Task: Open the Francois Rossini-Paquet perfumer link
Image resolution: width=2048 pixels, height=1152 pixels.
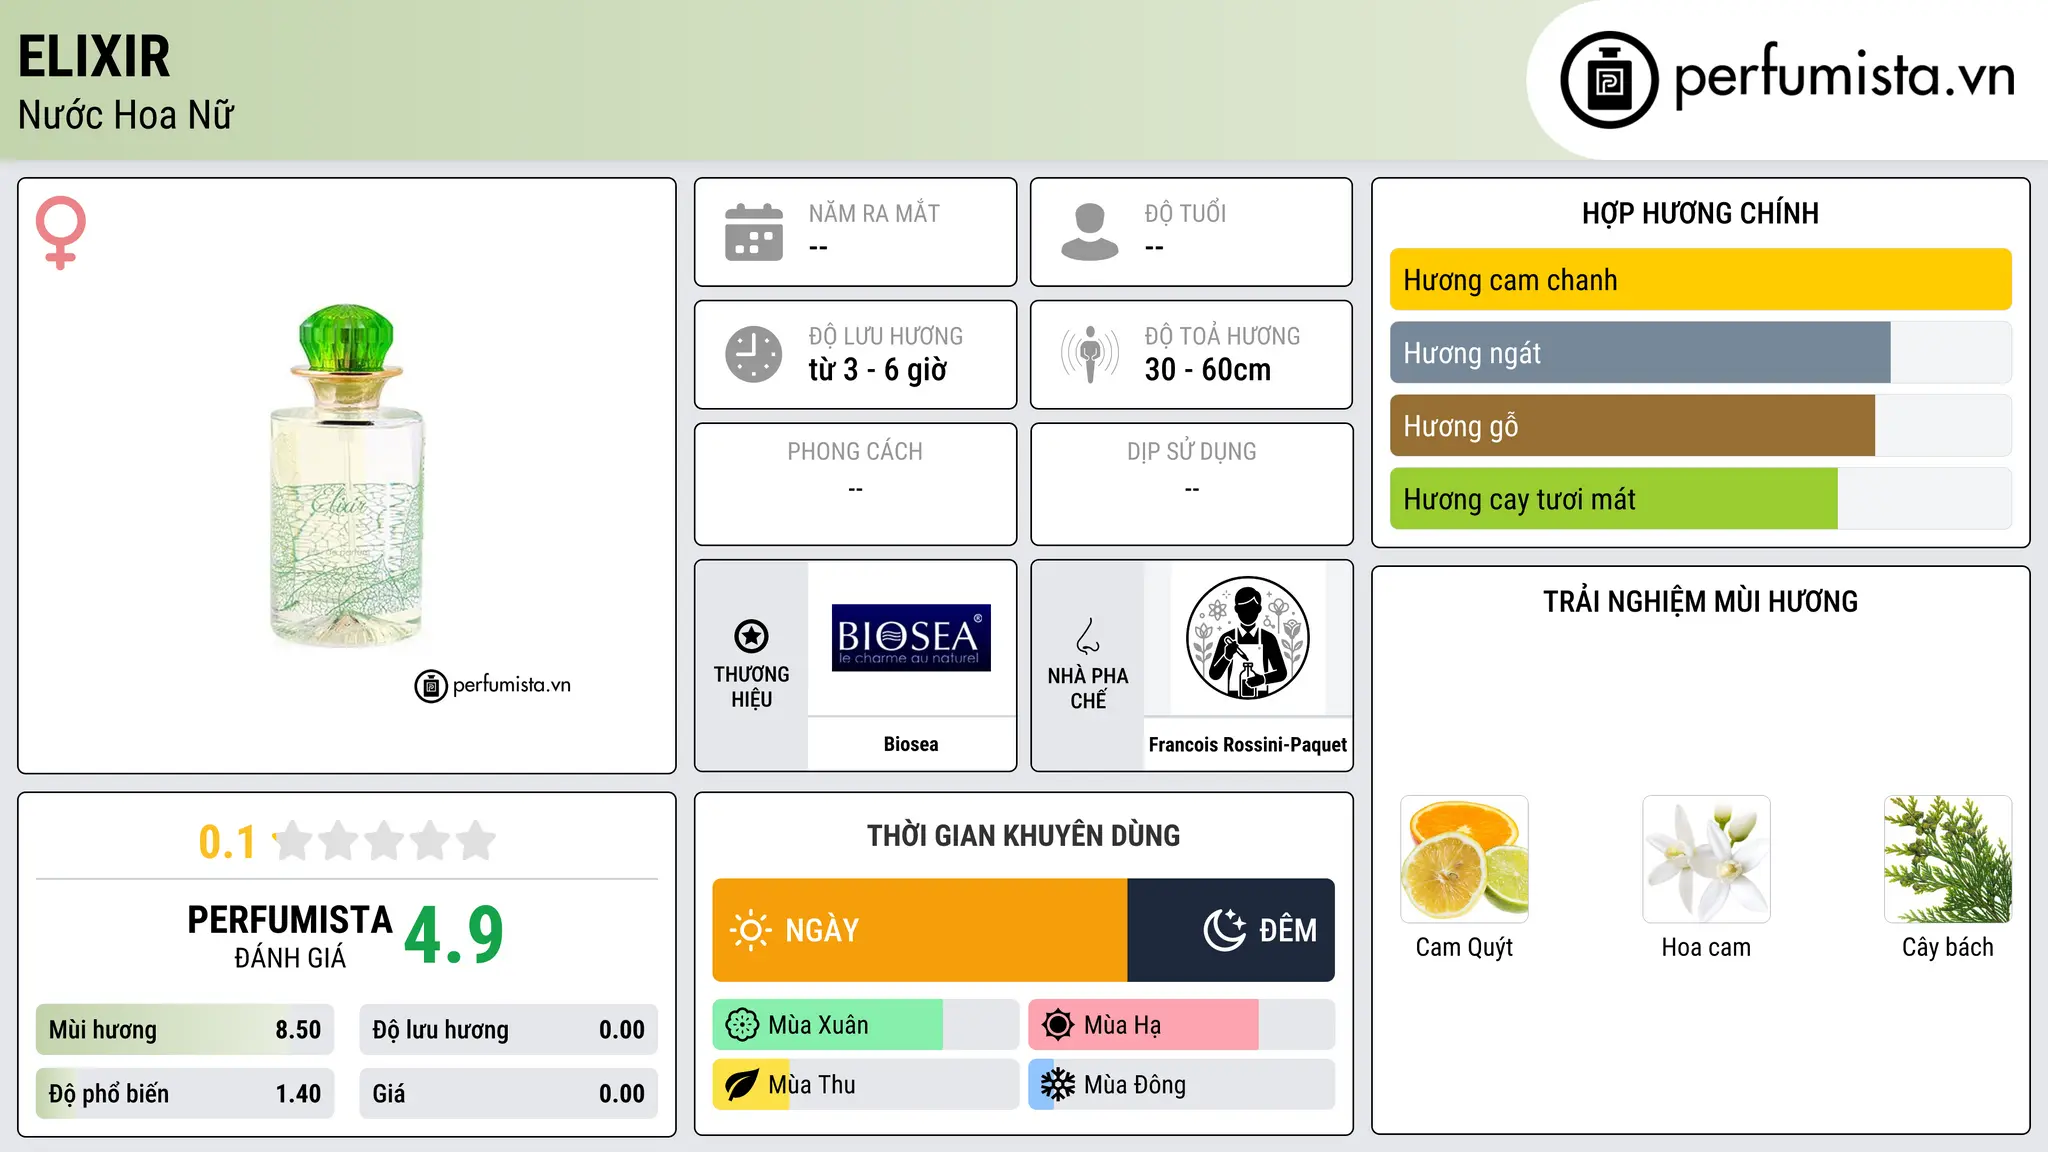Action: point(1247,745)
